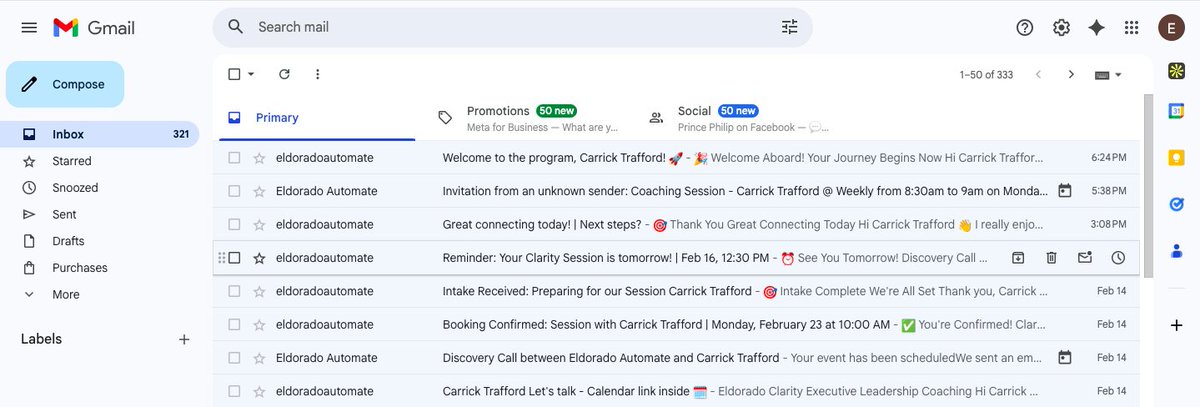Select the Intake Received email checkbox
1200x407 pixels.
234,291
